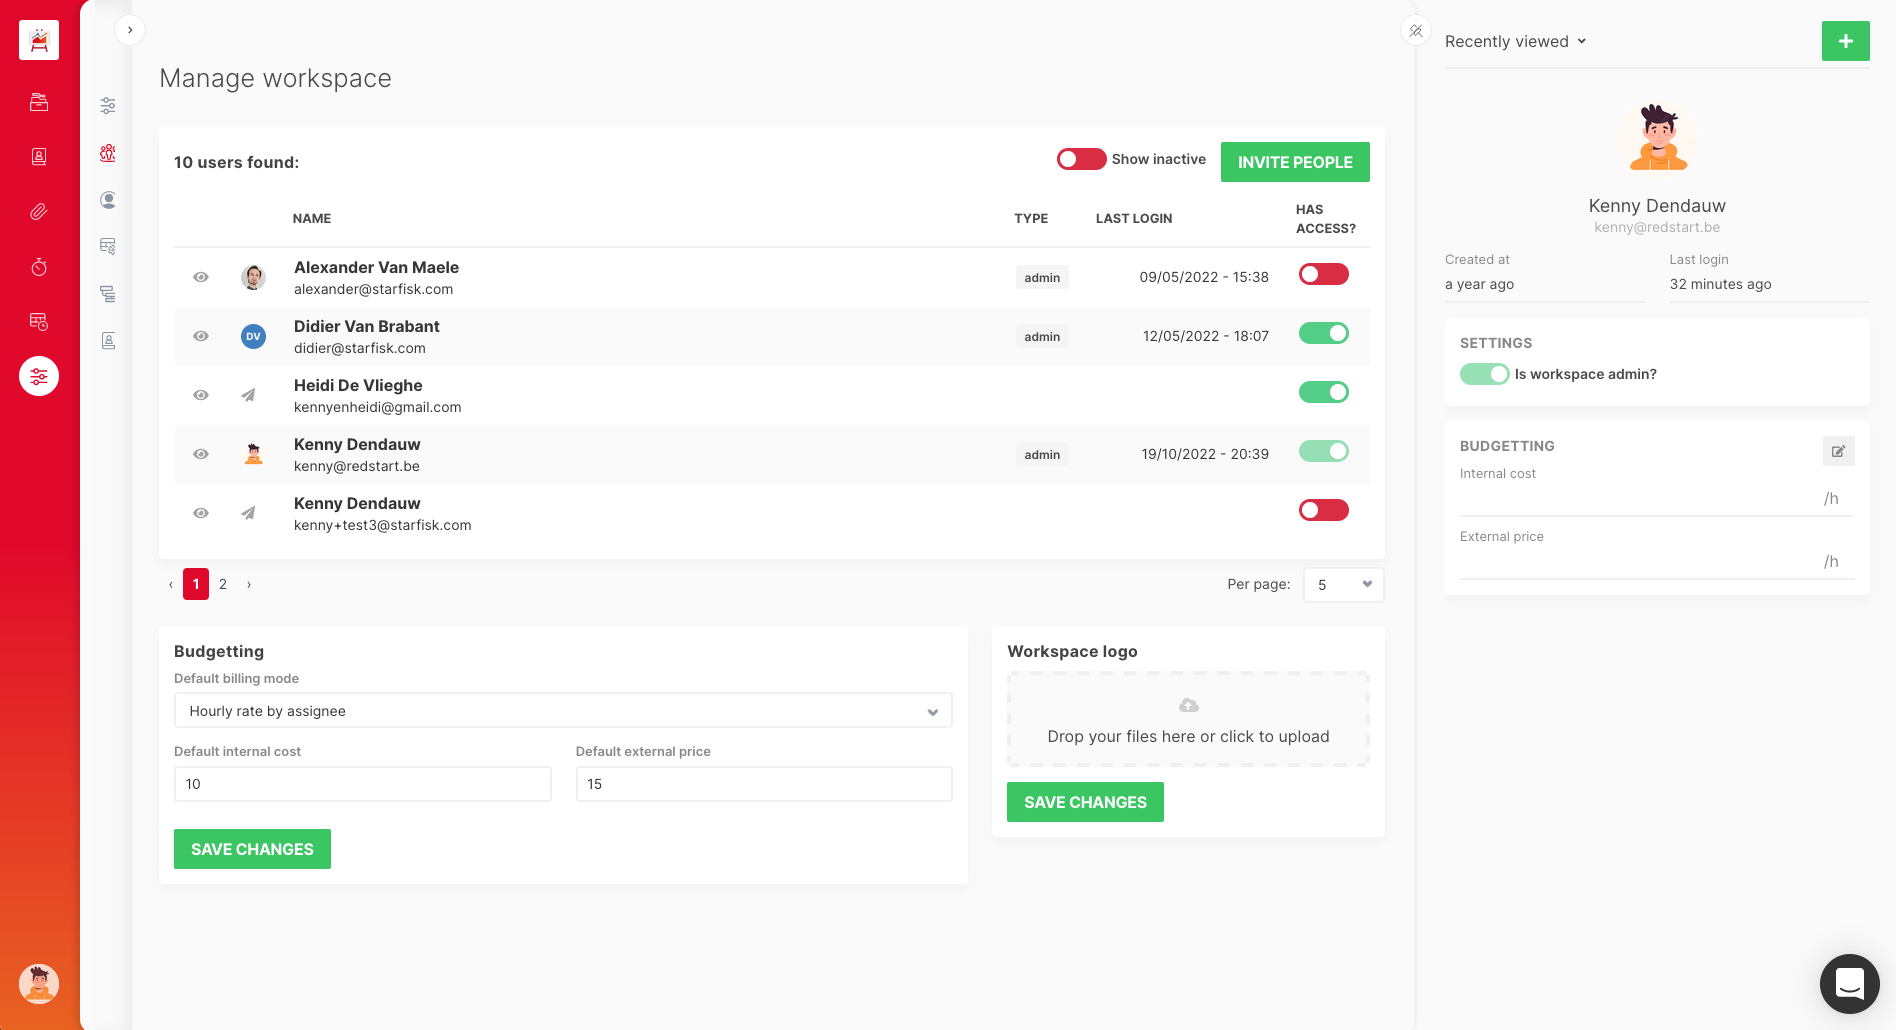The height and width of the screenshot is (1030, 1896).
Task: Enable access for Alexander Van Maele
Action: (x=1323, y=274)
